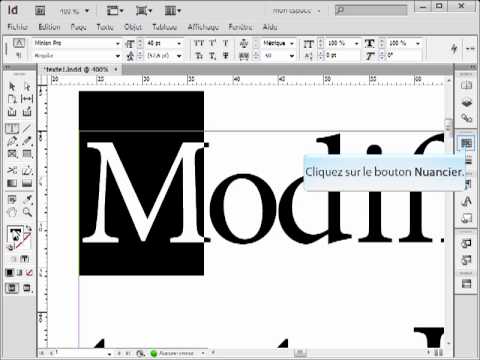The width and height of the screenshot is (480, 360).
Task: Click the search field in application bar
Action: tap(371, 11)
